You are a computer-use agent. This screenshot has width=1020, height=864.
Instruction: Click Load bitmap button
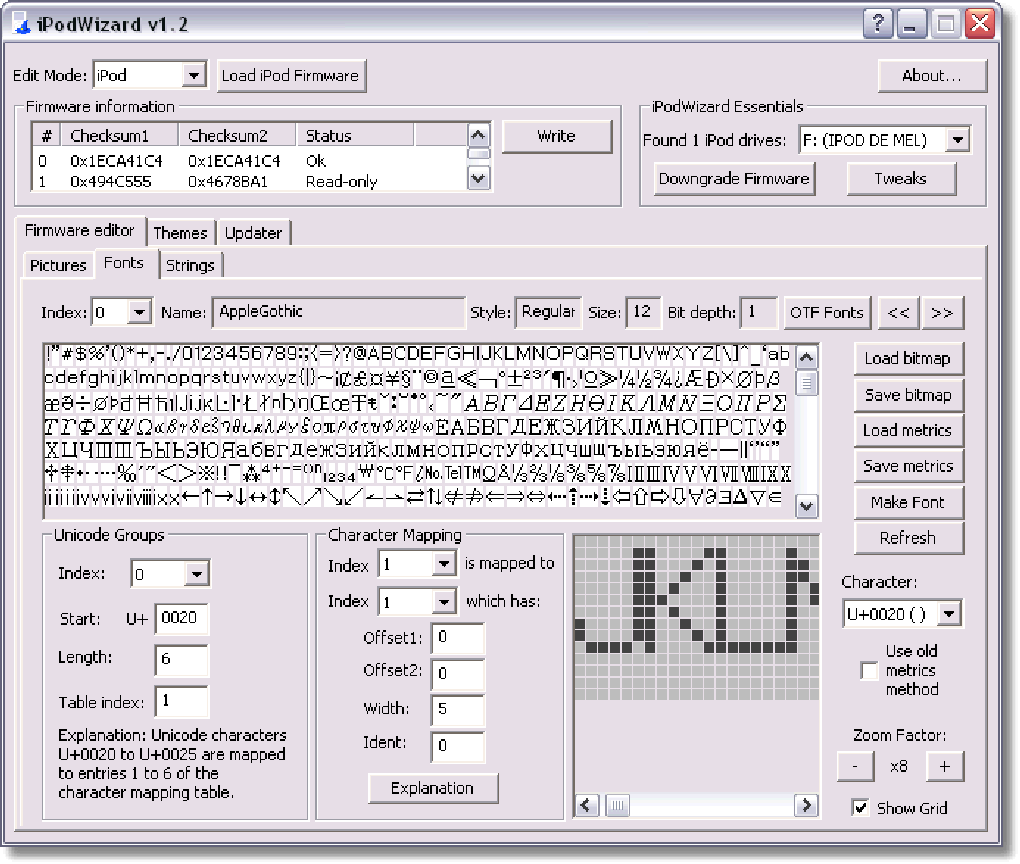[x=908, y=358]
